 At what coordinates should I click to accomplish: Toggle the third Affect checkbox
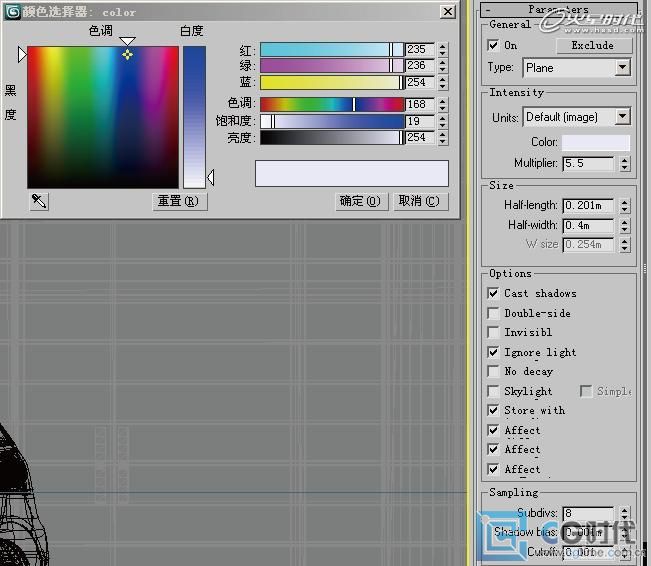pyautogui.click(x=493, y=469)
